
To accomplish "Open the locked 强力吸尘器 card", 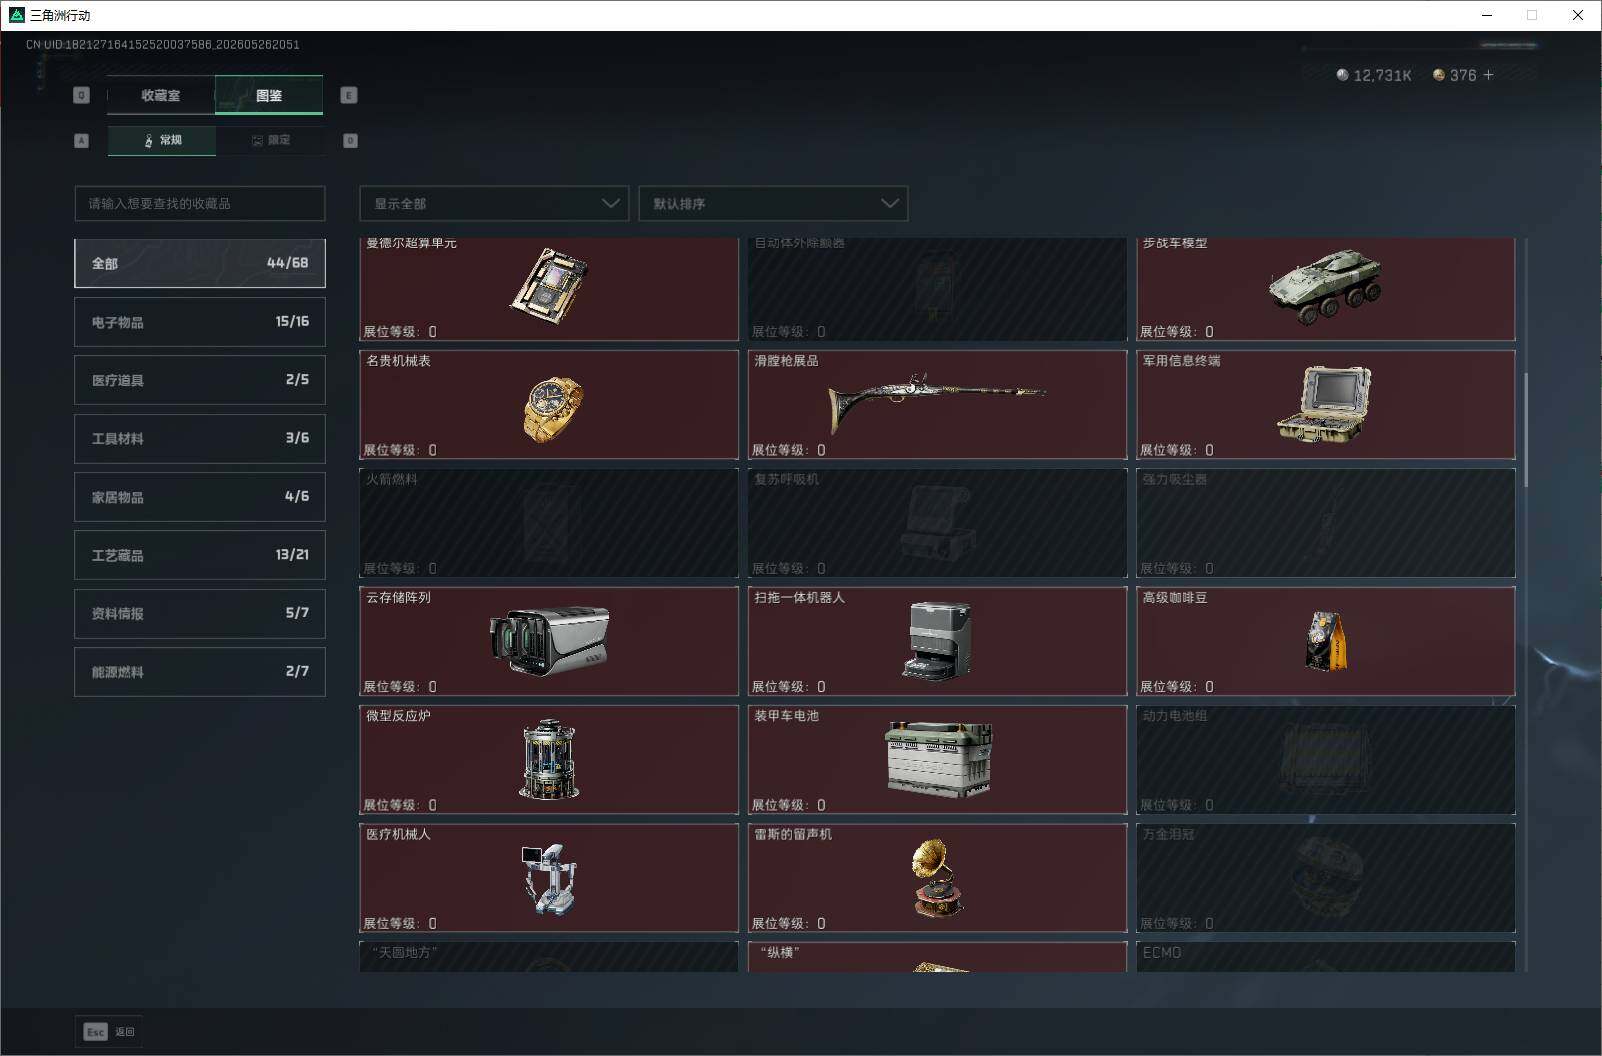I will (x=1326, y=523).
